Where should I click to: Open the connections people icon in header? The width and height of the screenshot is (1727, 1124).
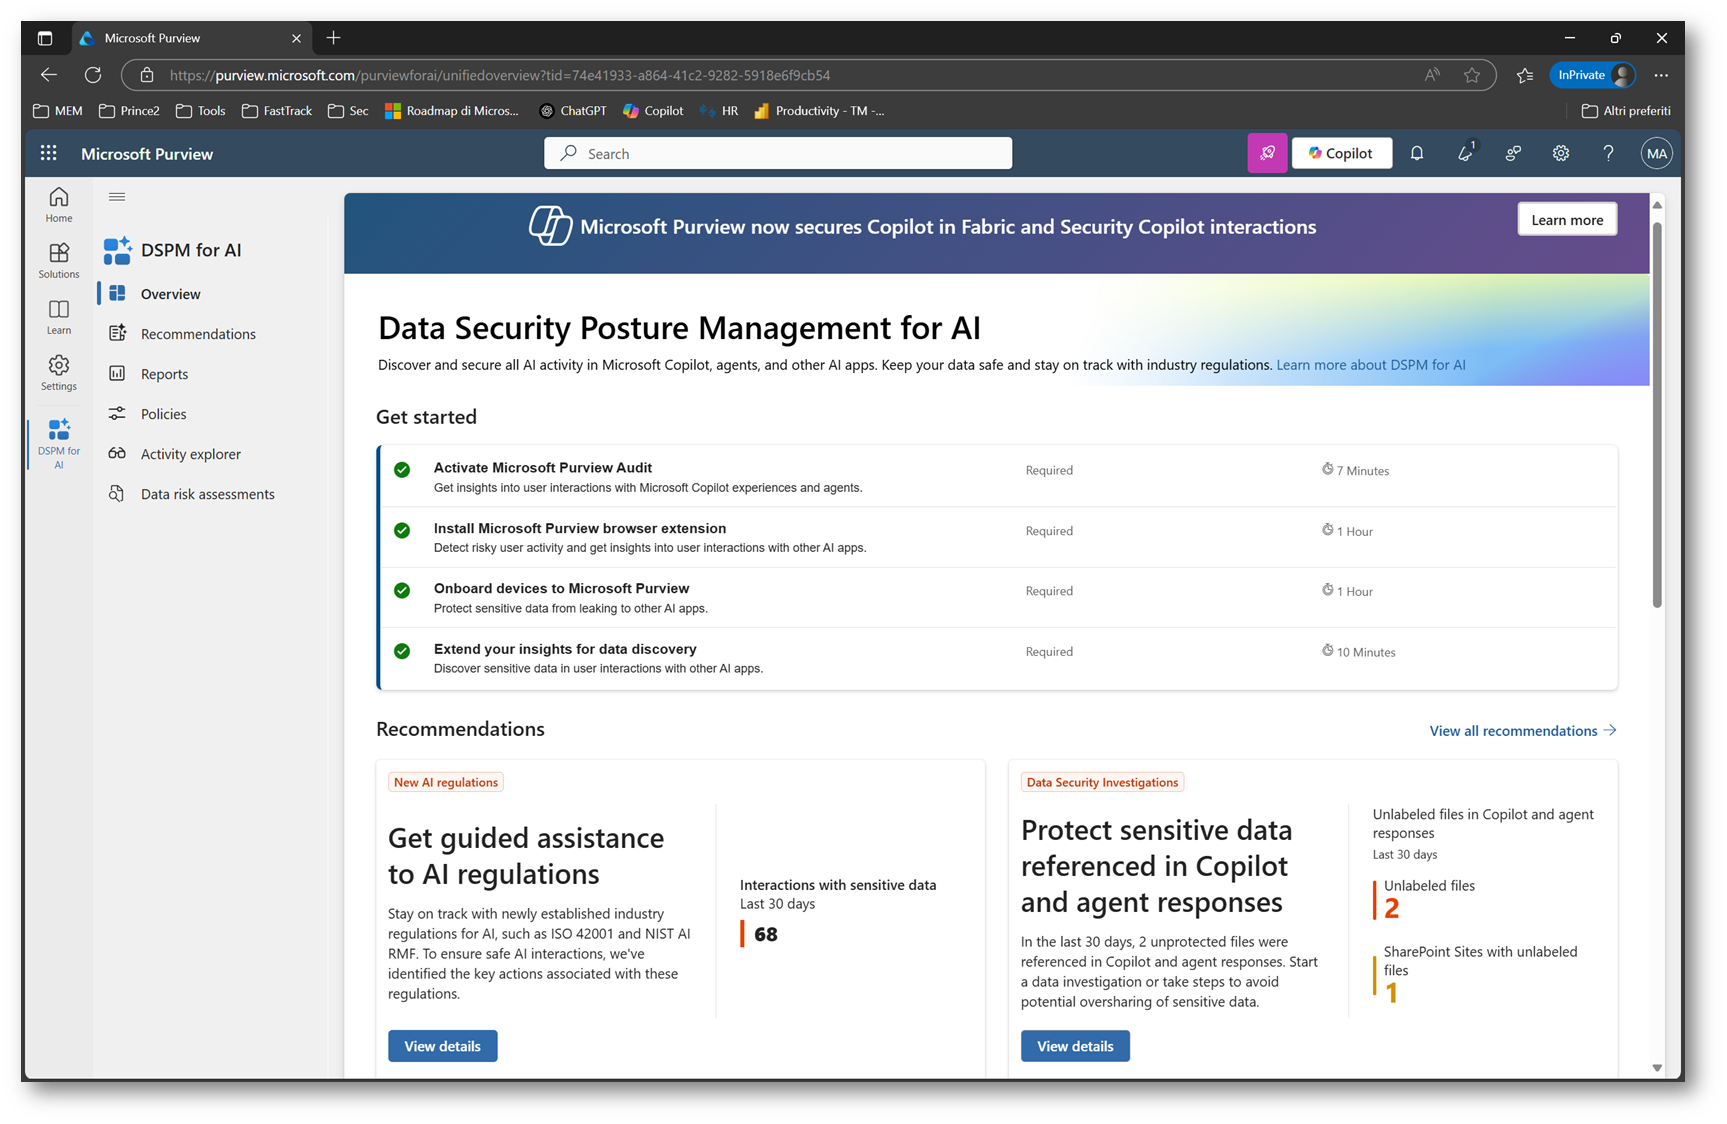[x=1513, y=153]
